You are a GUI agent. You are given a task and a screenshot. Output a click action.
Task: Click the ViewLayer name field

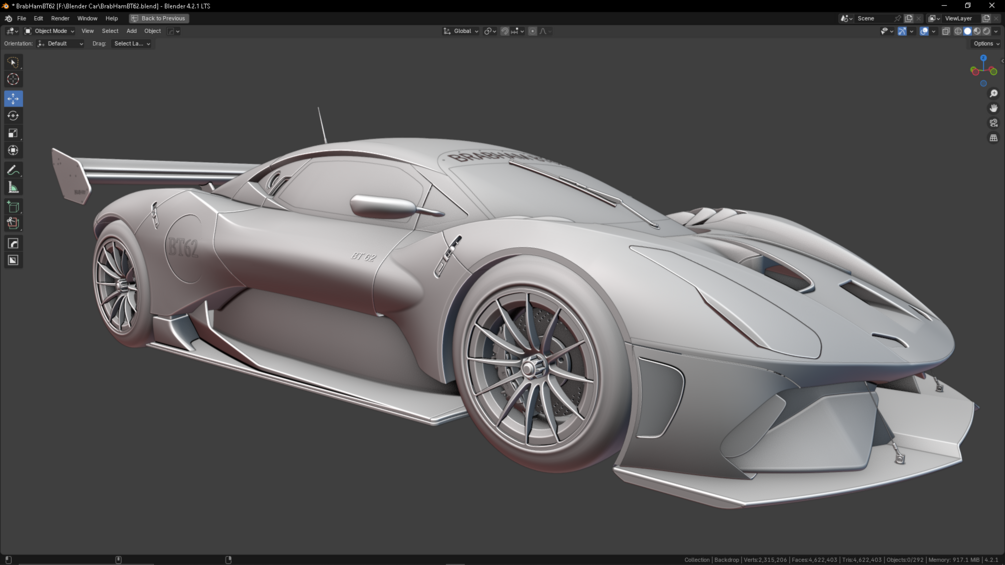tap(961, 19)
